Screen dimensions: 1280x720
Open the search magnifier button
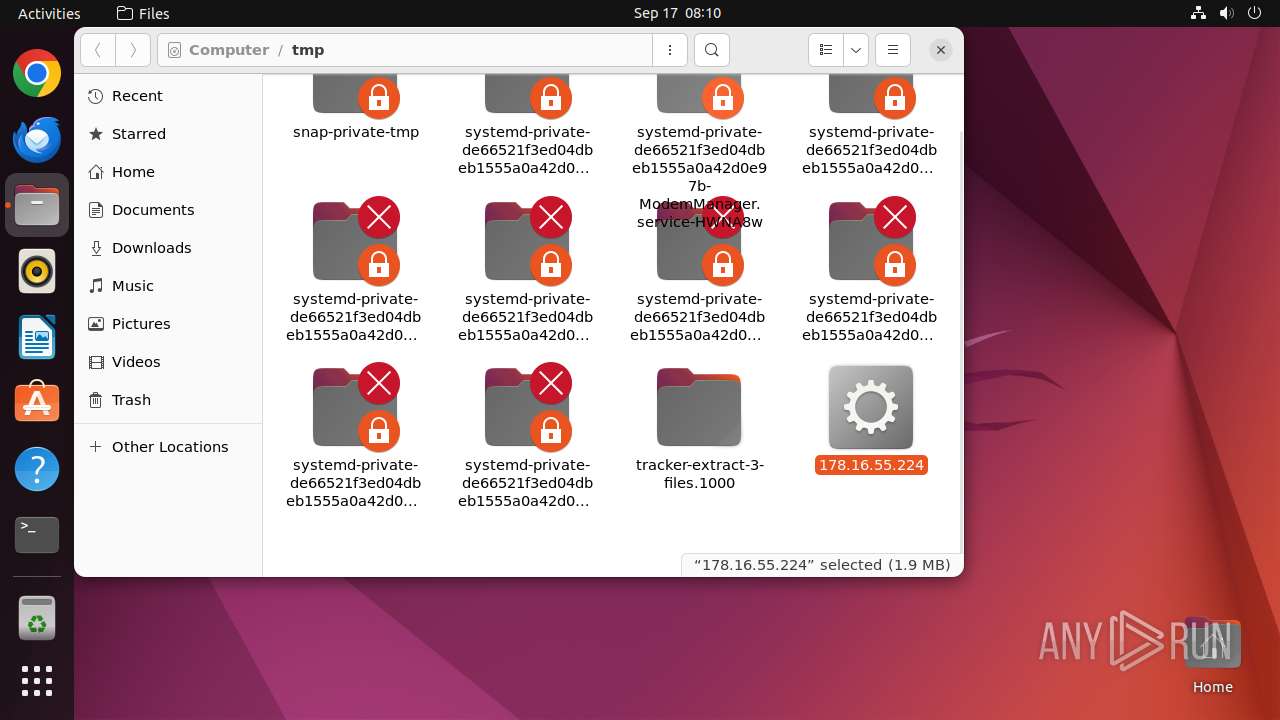711,50
